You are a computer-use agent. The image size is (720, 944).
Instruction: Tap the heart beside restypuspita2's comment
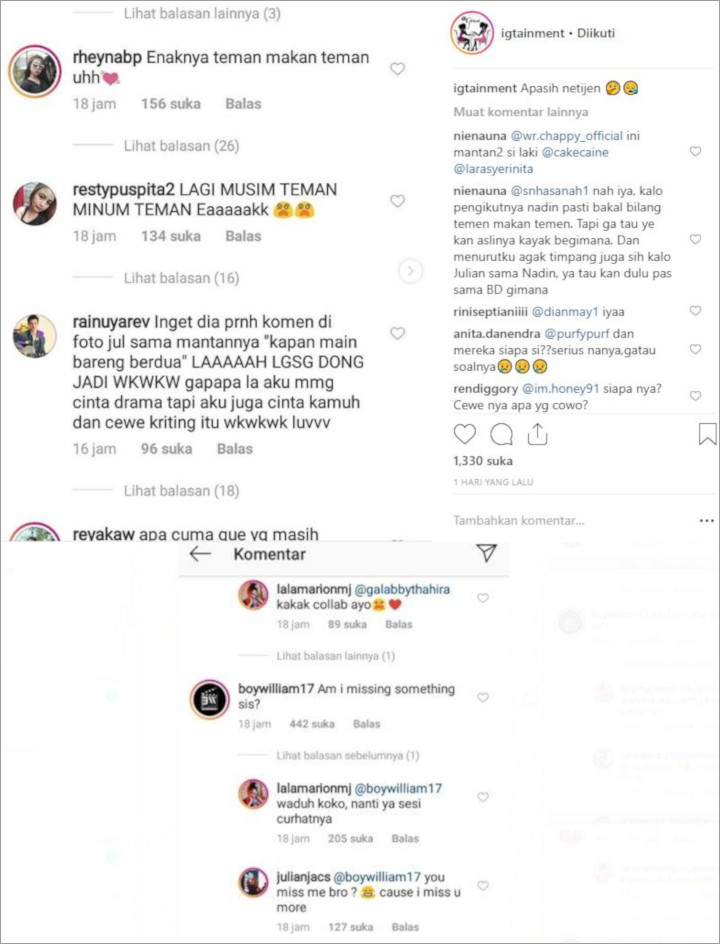397,201
